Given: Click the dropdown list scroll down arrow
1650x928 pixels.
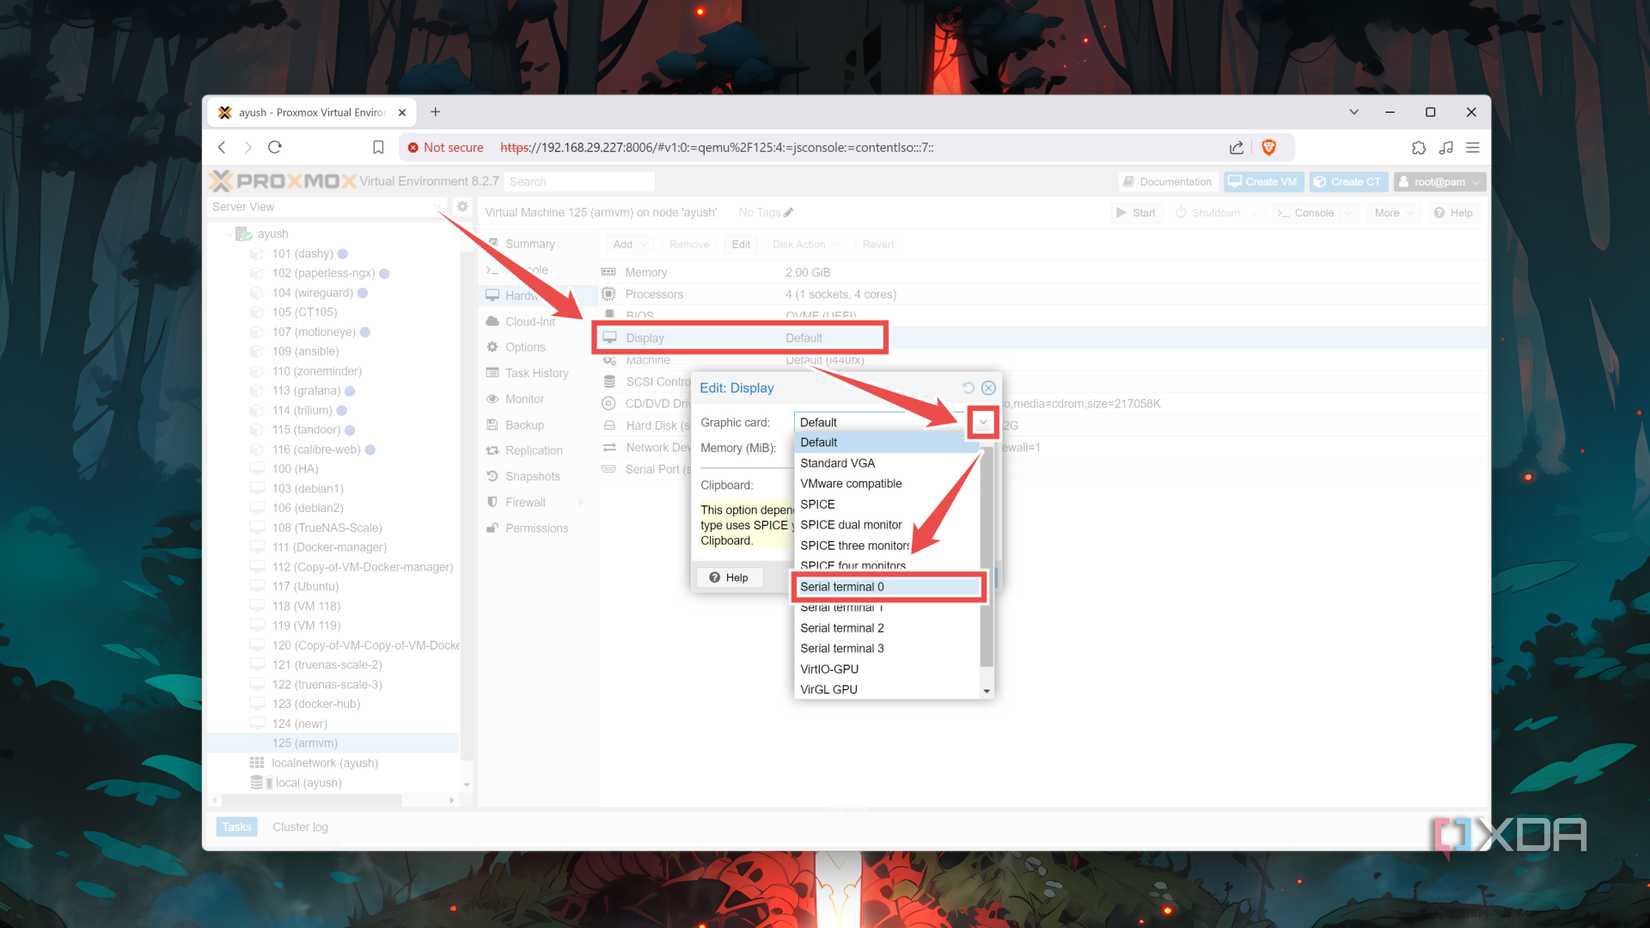Looking at the screenshot, I should coord(987,691).
